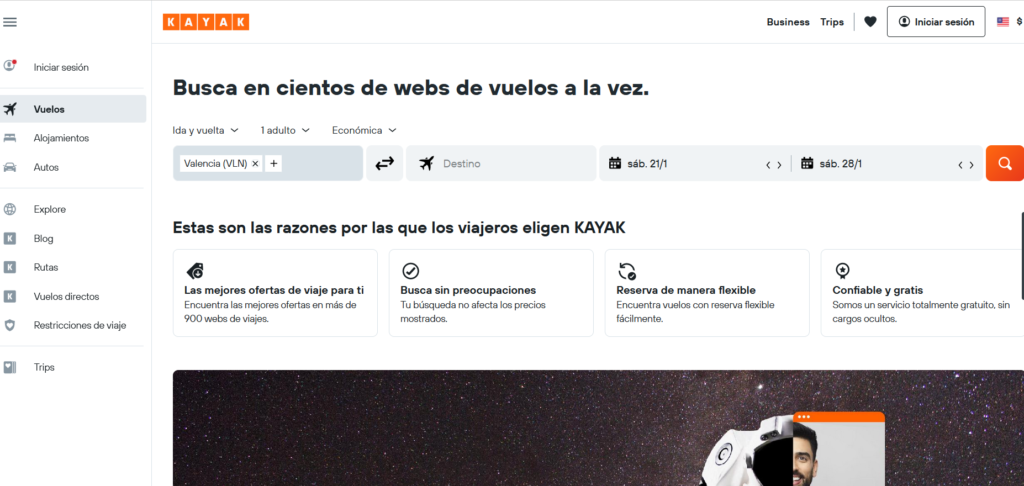This screenshot has height=486, width=1024.
Task: Go to next day for return date
Action: pos(972,165)
